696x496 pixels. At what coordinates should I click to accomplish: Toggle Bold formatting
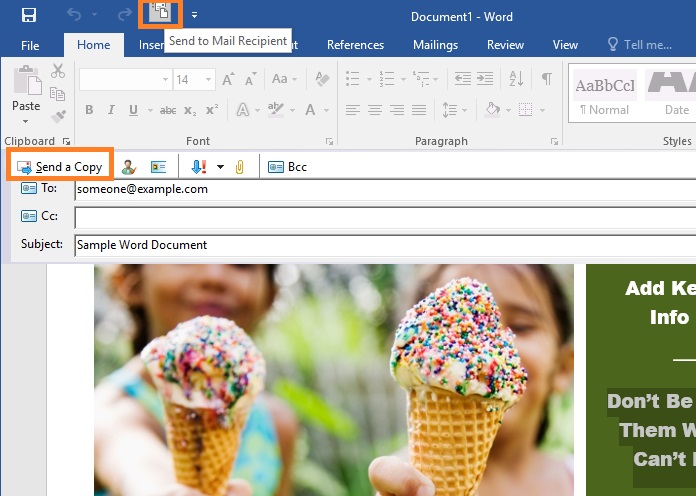click(x=89, y=110)
